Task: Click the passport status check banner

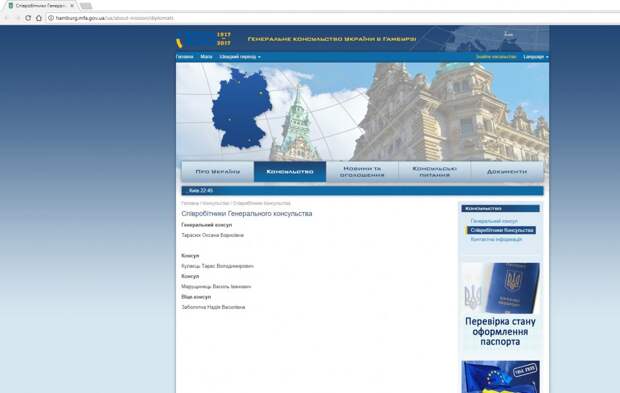Action: coord(501,305)
